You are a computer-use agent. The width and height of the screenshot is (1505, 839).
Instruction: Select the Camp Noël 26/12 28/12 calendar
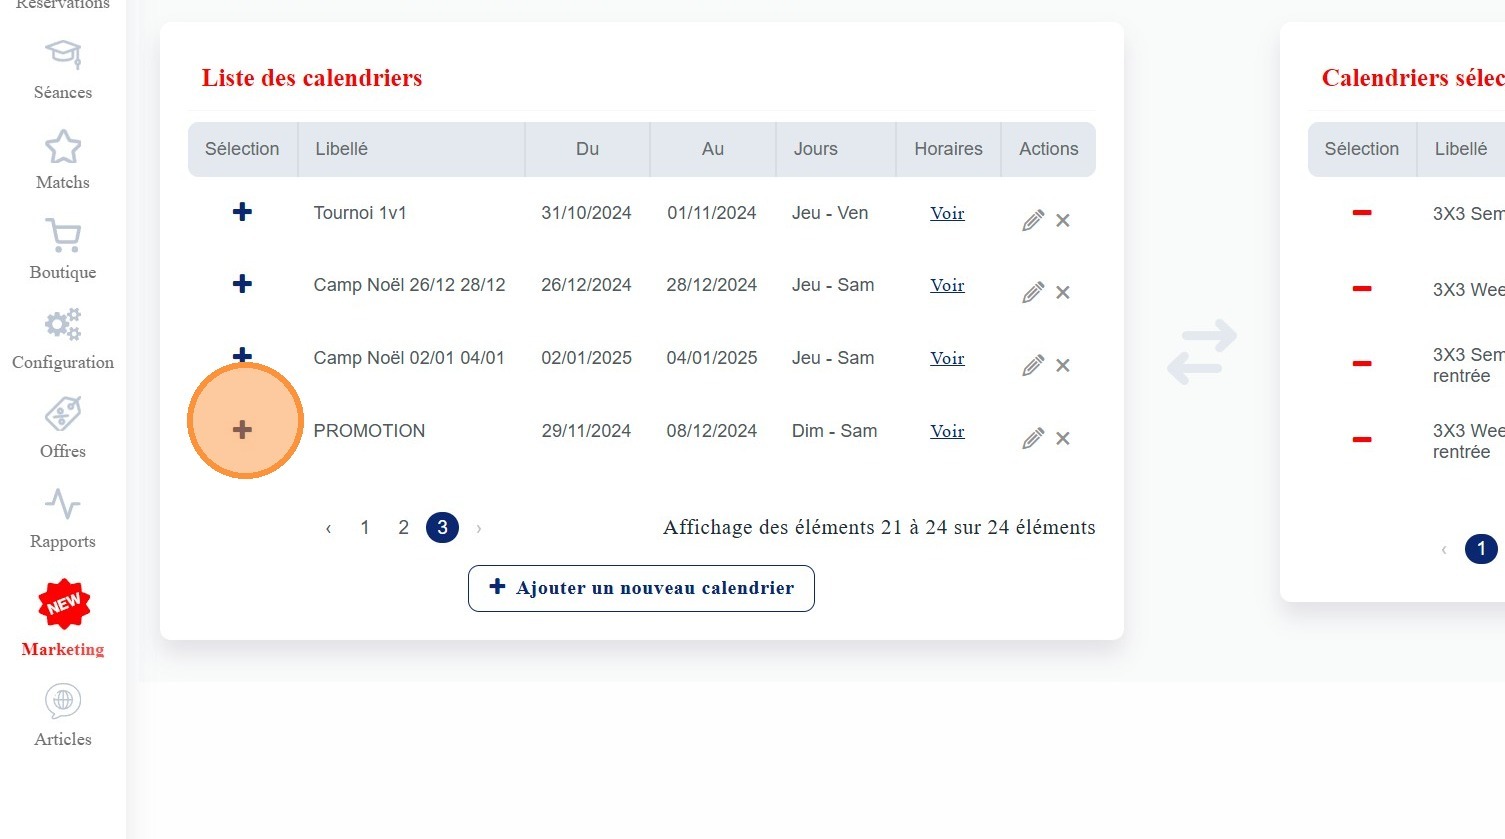pyautogui.click(x=242, y=284)
